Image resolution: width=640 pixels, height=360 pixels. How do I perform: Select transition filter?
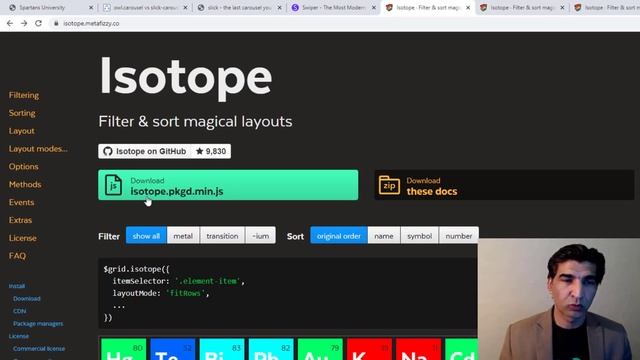(222, 236)
